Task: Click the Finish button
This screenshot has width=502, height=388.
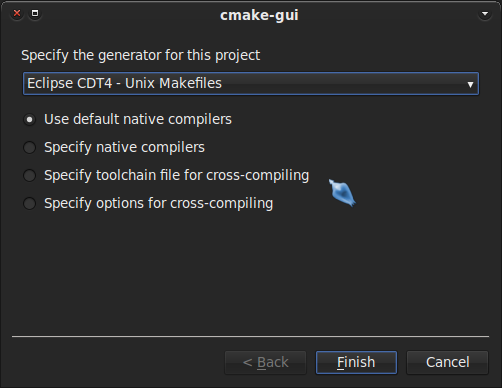Action: pos(356,362)
